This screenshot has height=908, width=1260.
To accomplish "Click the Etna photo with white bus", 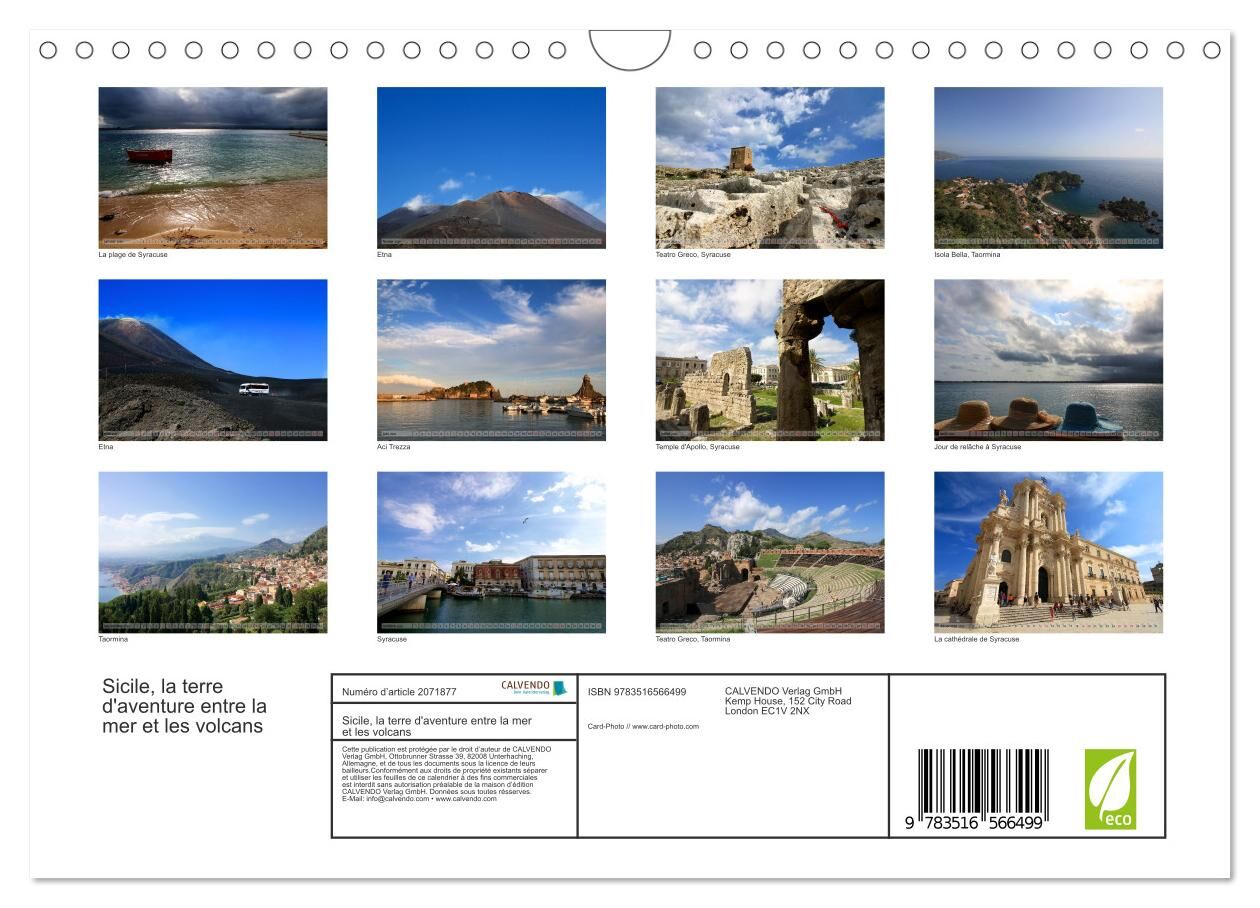I will coord(212,359).
